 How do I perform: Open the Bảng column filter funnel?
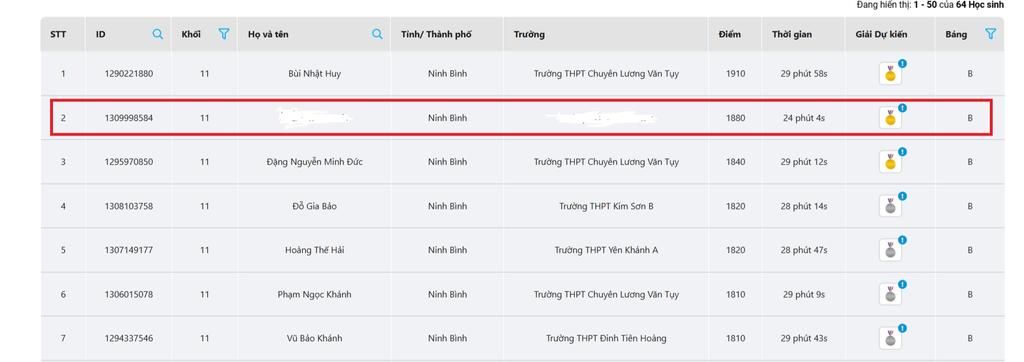(x=990, y=34)
